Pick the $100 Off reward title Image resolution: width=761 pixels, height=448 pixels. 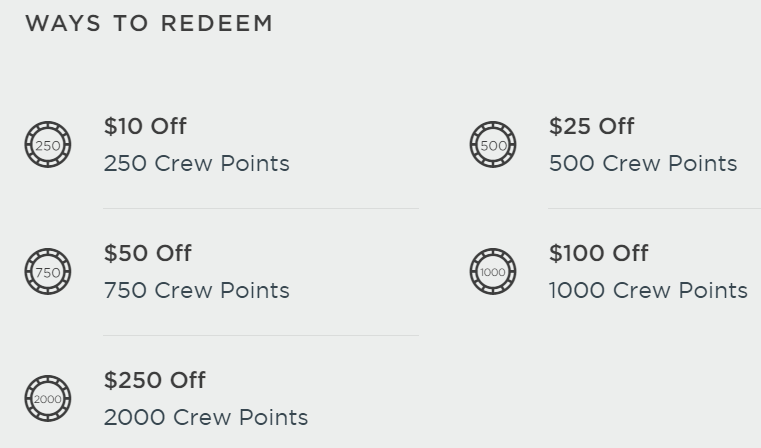pyautogui.click(x=598, y=253)
